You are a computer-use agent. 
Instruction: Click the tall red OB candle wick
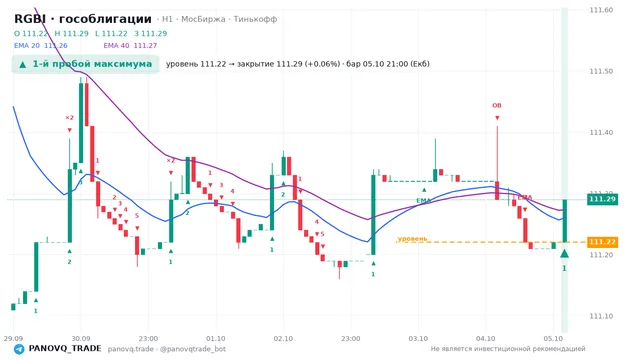(x=497, y=154)
